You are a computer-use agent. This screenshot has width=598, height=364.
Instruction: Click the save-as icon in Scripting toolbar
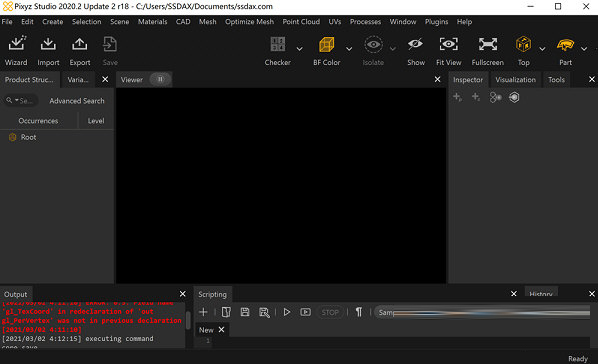click(264, 312)
